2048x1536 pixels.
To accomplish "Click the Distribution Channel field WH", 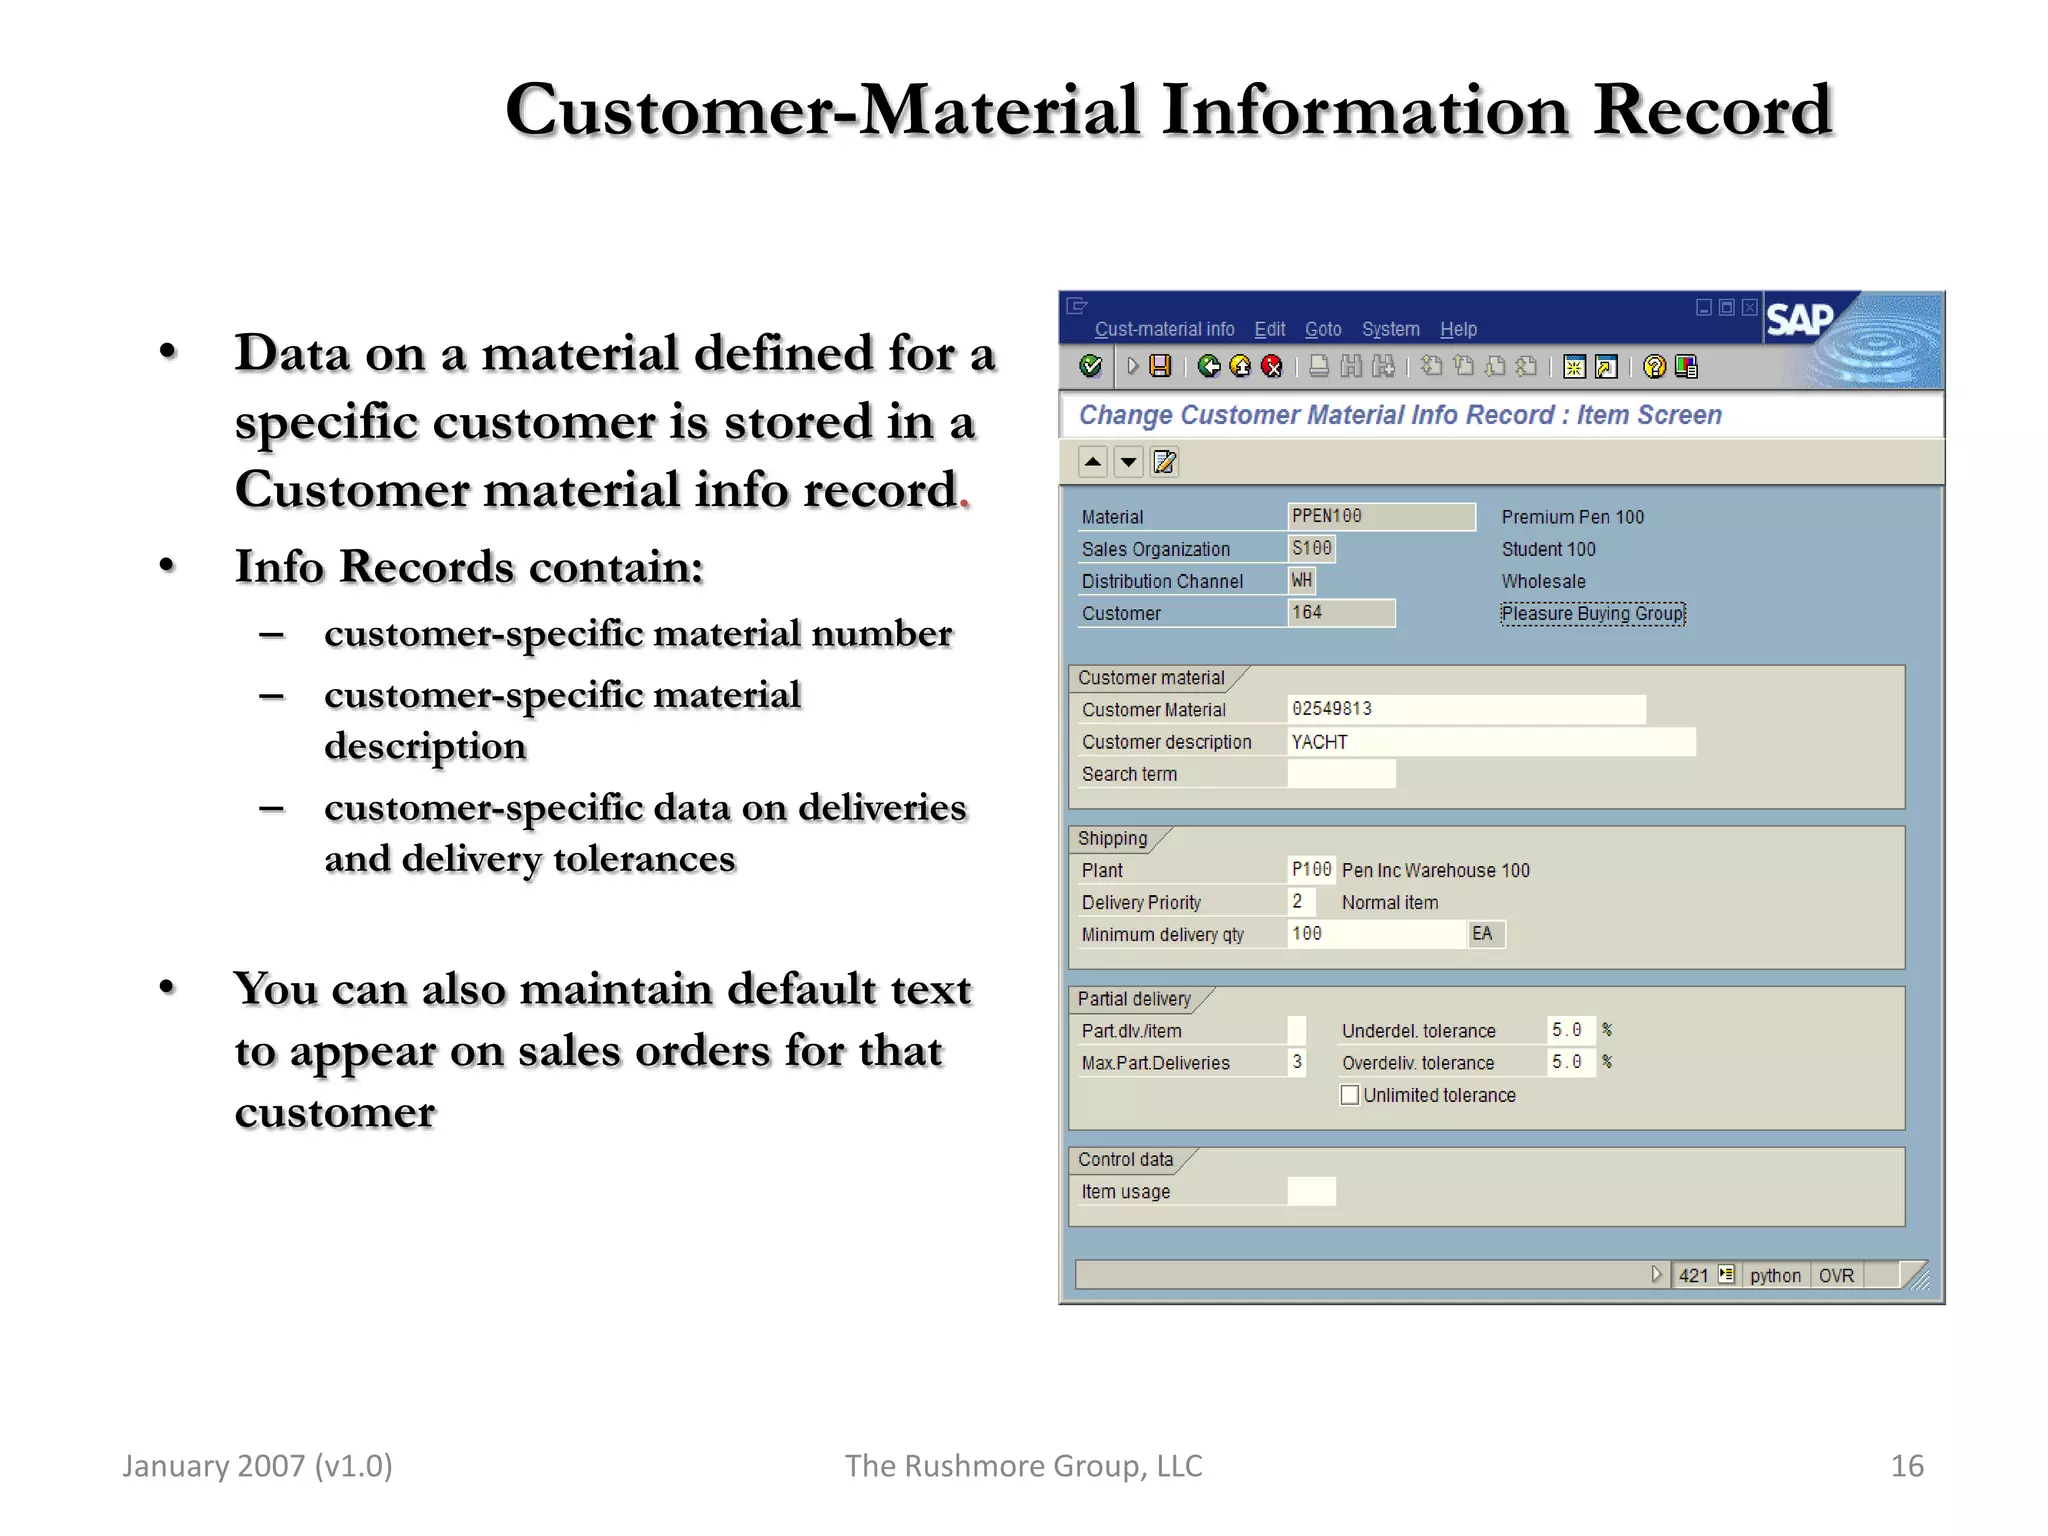I will (1301, 580).
